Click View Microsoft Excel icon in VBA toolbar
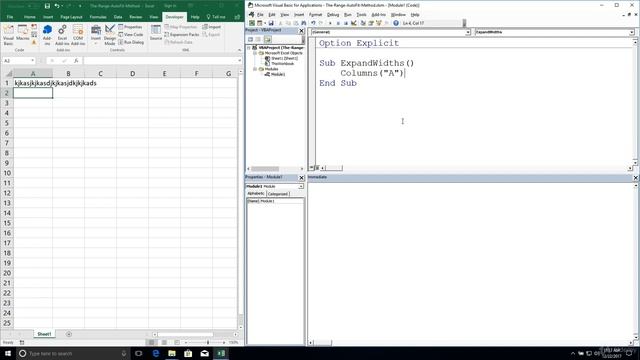The image size is (640, 360). tap(252, 23)
